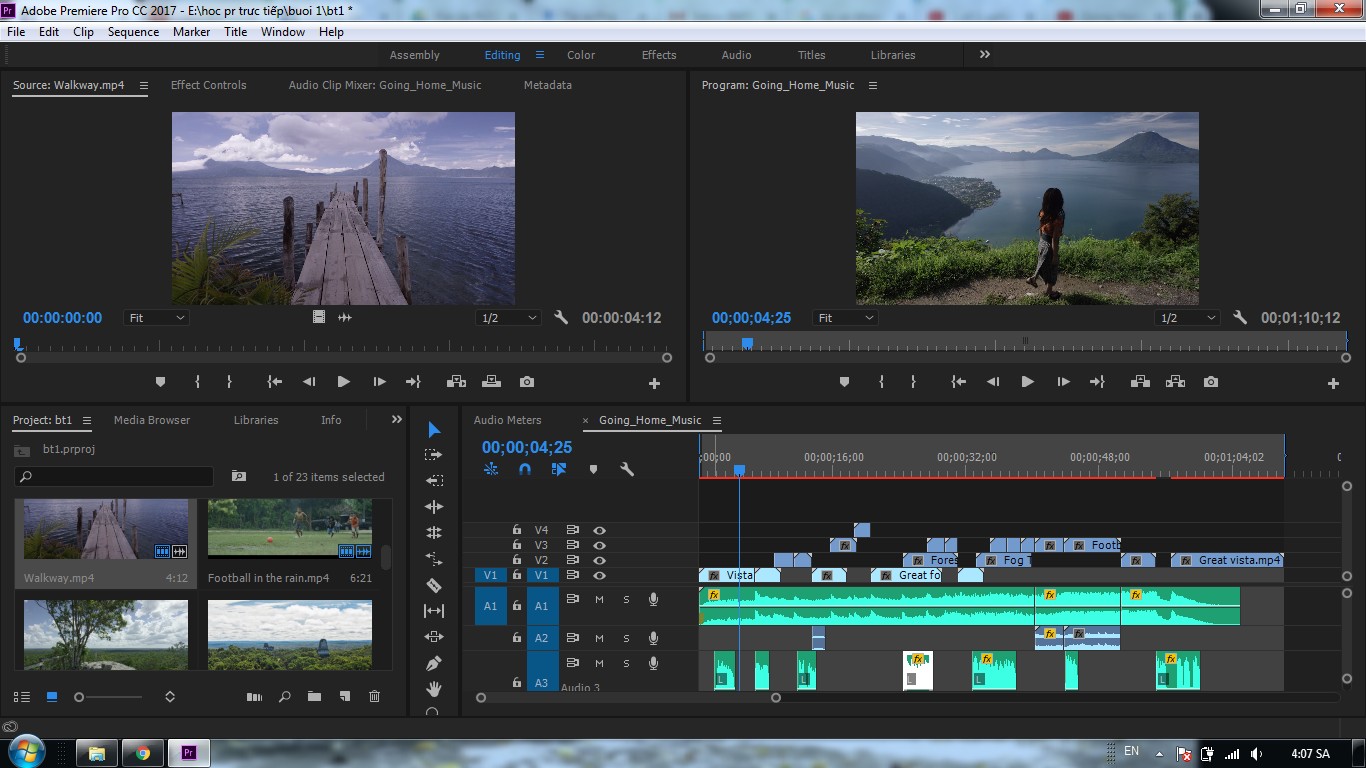Open the Marker menu
Screen dimensions: 1366x768
click(191, 32)
